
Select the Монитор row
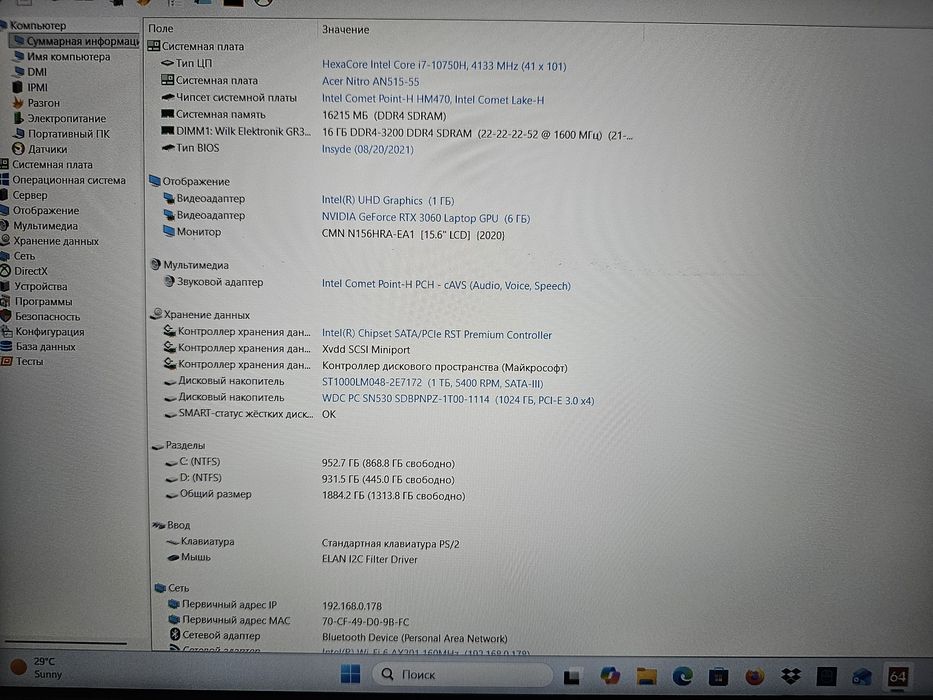[333, 233]
